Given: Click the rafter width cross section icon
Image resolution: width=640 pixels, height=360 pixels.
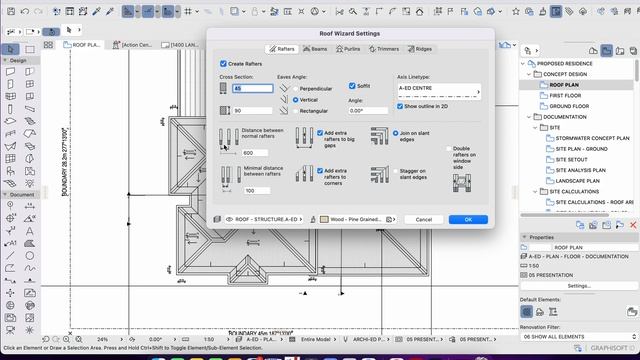Looking at the screenshot, I should pos(223,88).
